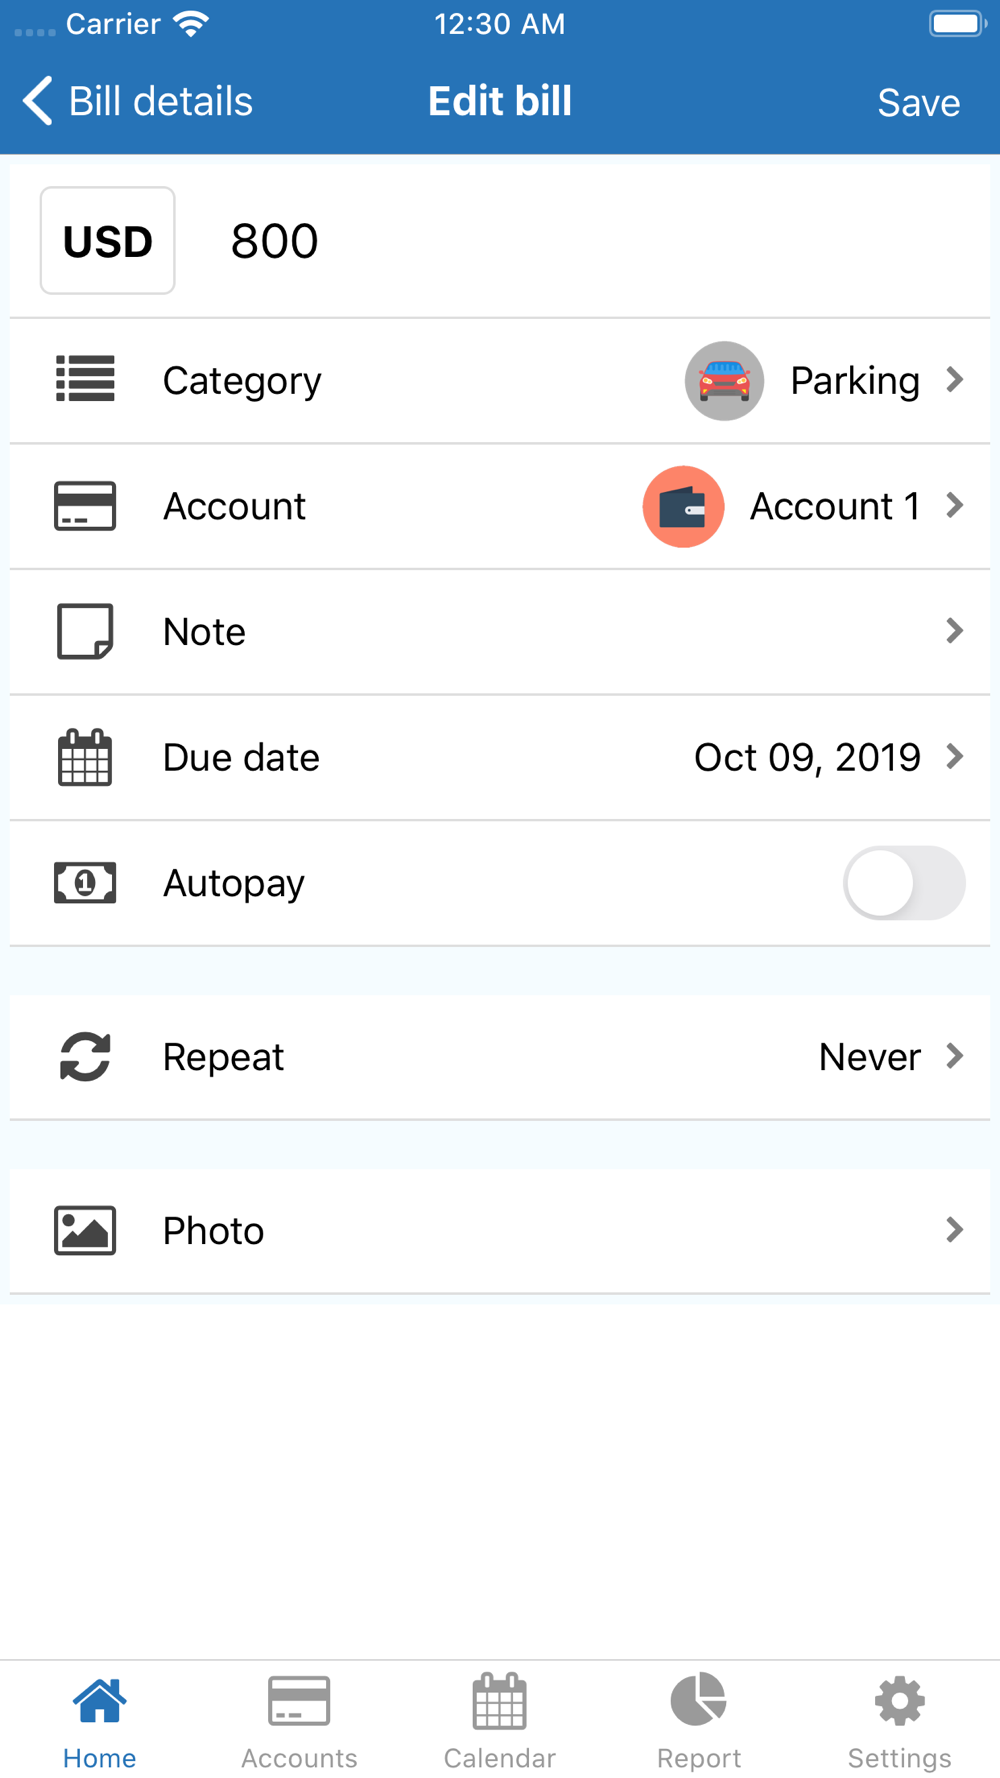Click the Due date calendar icon

tap(85, 757)
